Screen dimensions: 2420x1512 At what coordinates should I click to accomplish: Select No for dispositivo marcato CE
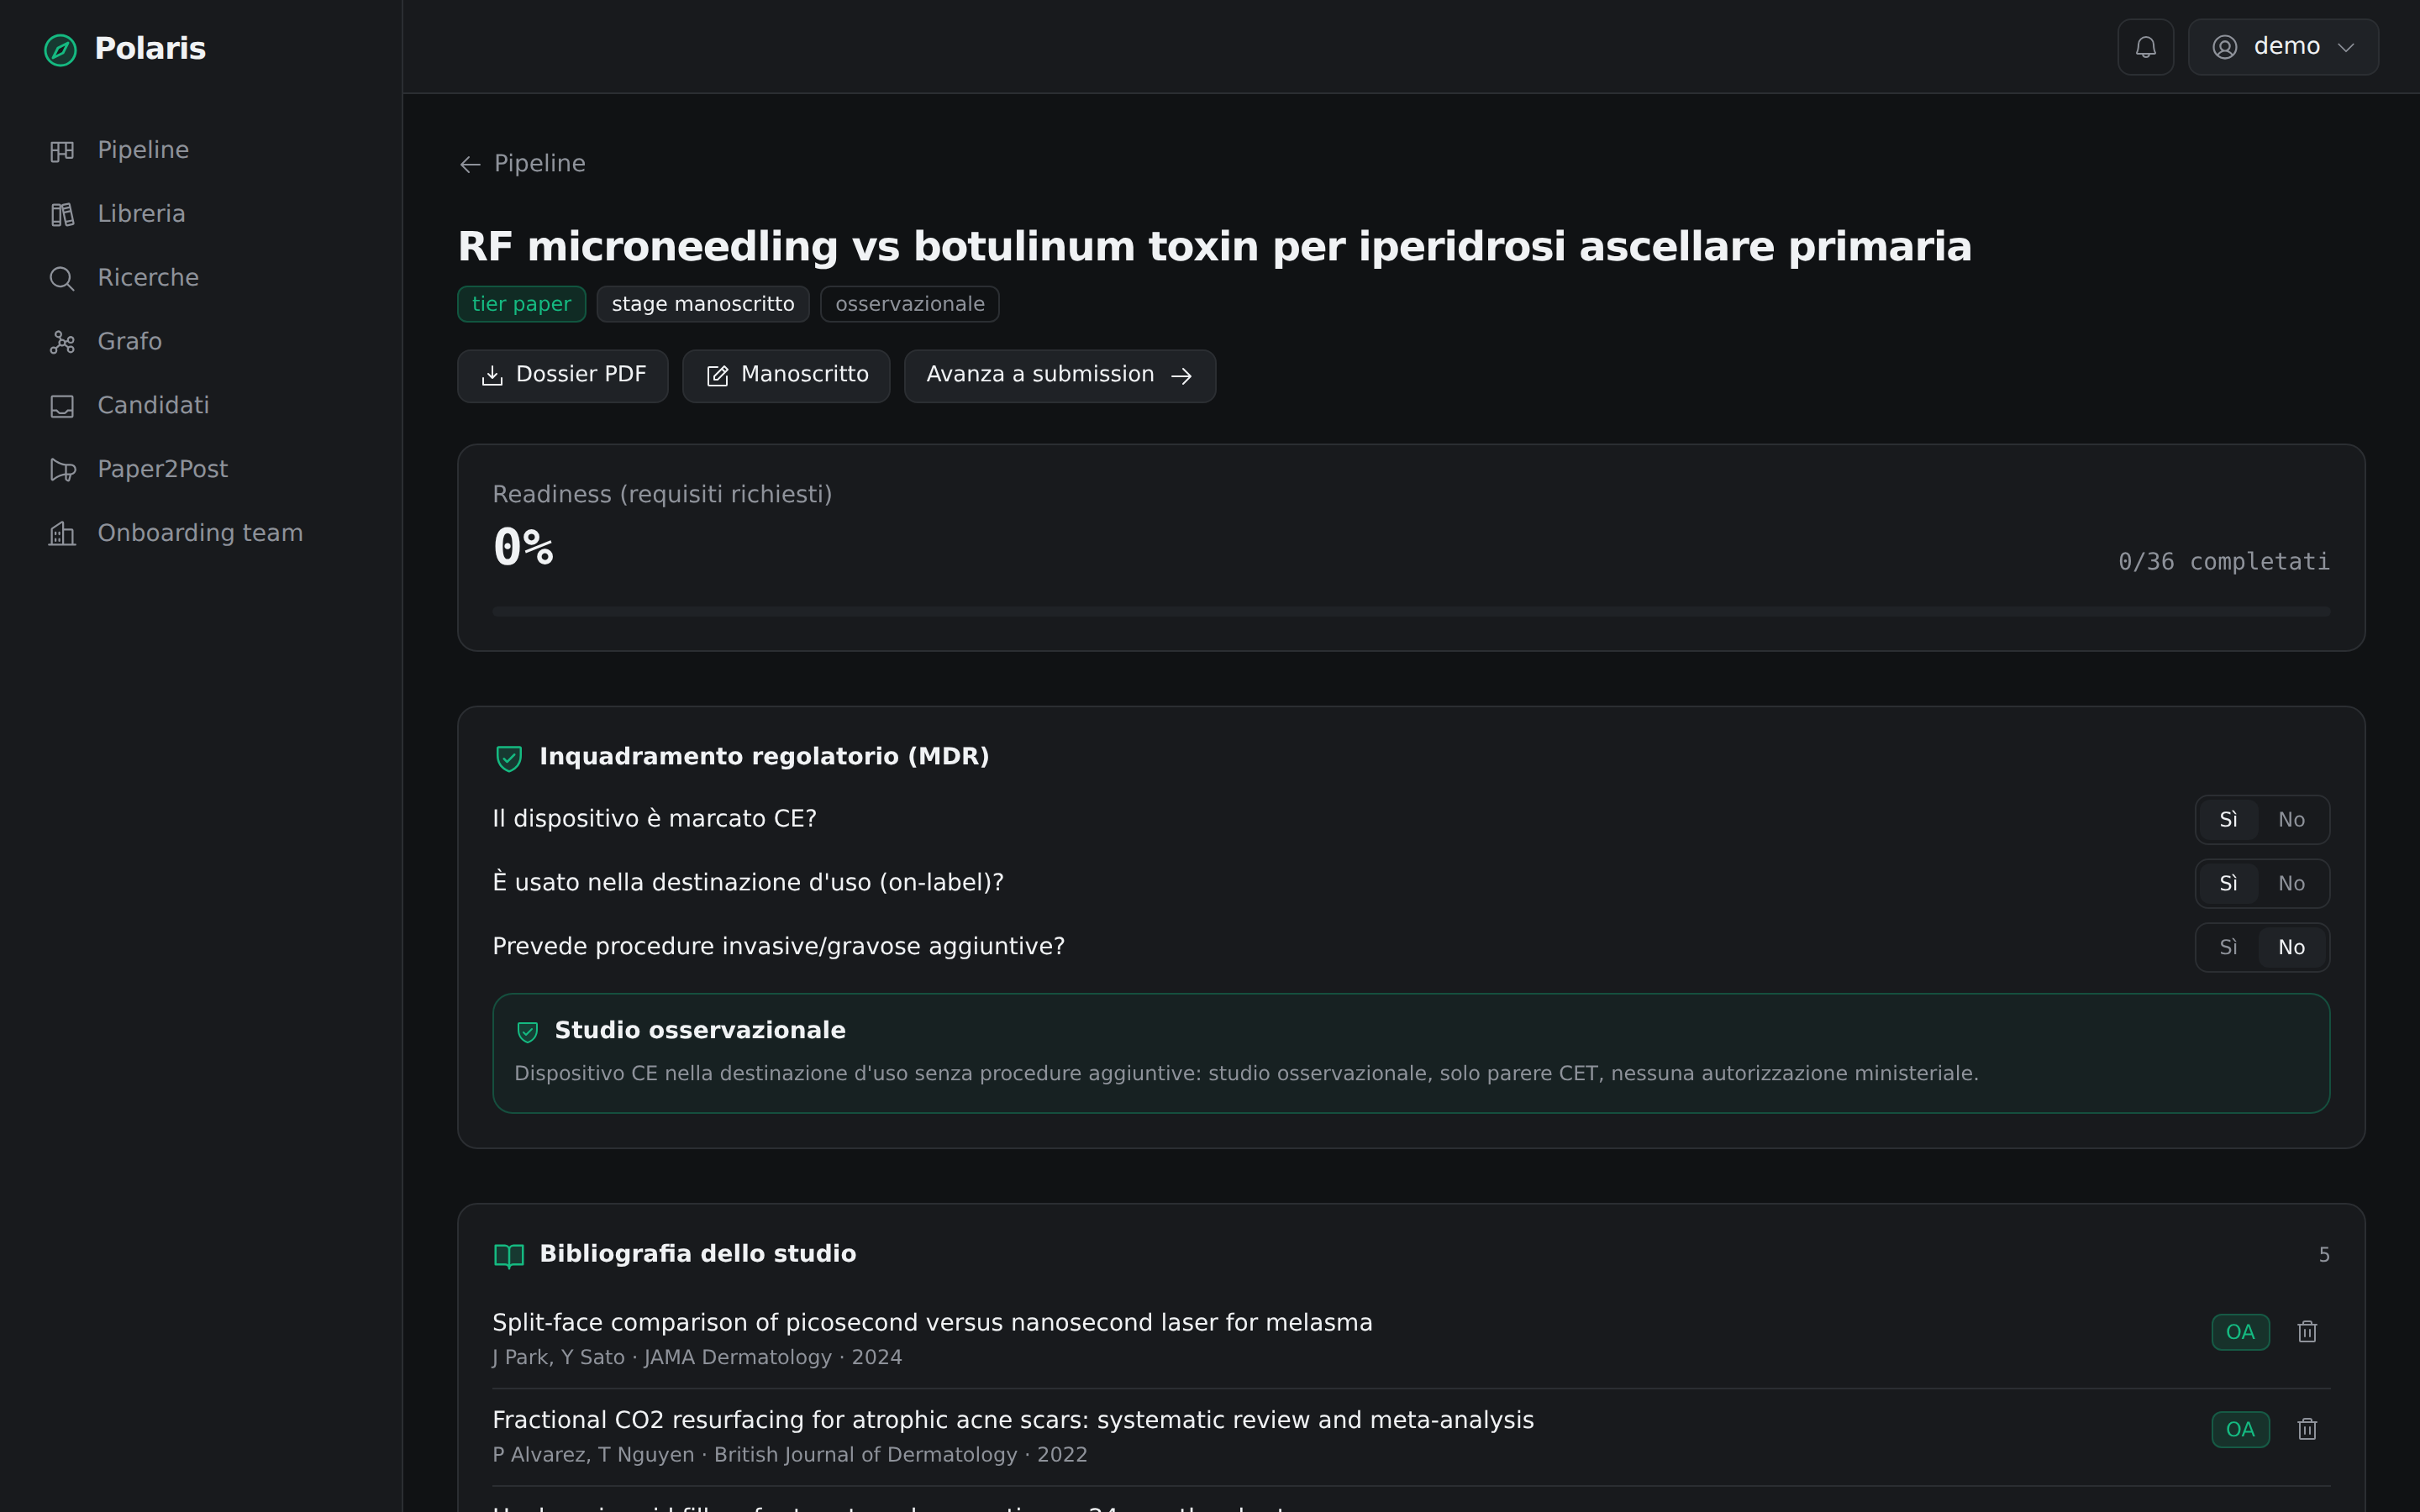coord(2291,820)
